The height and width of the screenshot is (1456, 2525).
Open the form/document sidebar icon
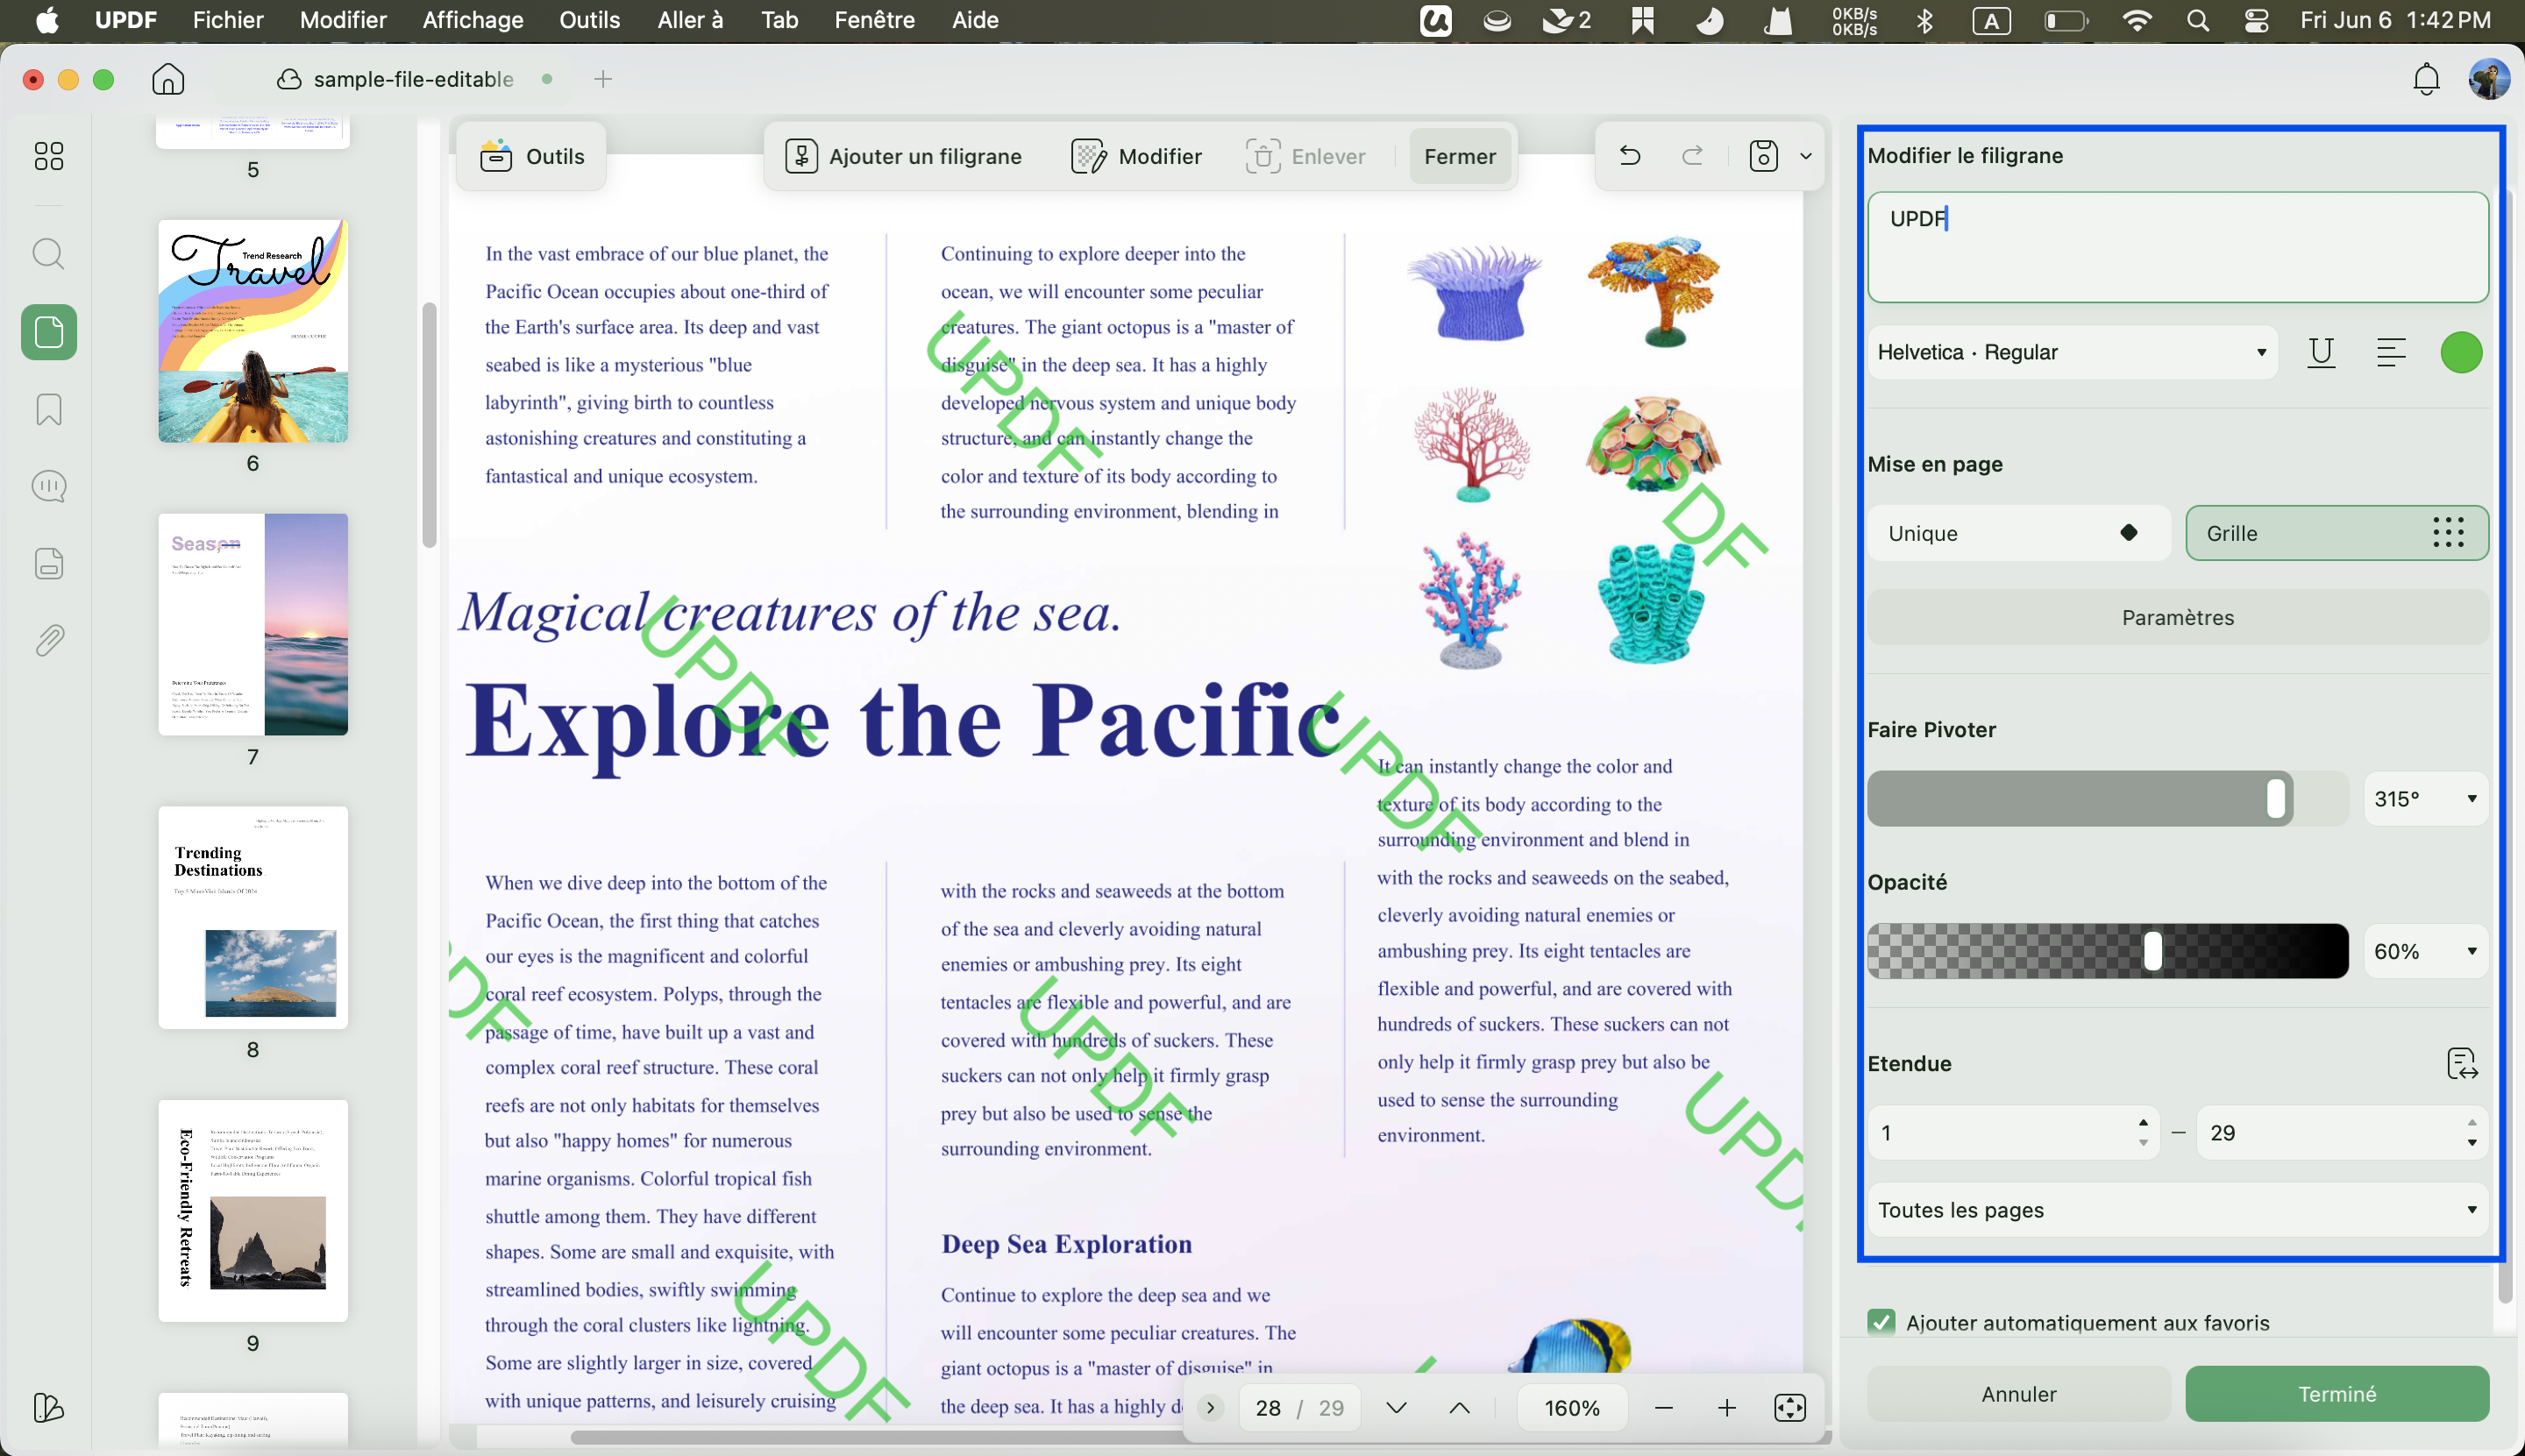(x=48, y=563)
